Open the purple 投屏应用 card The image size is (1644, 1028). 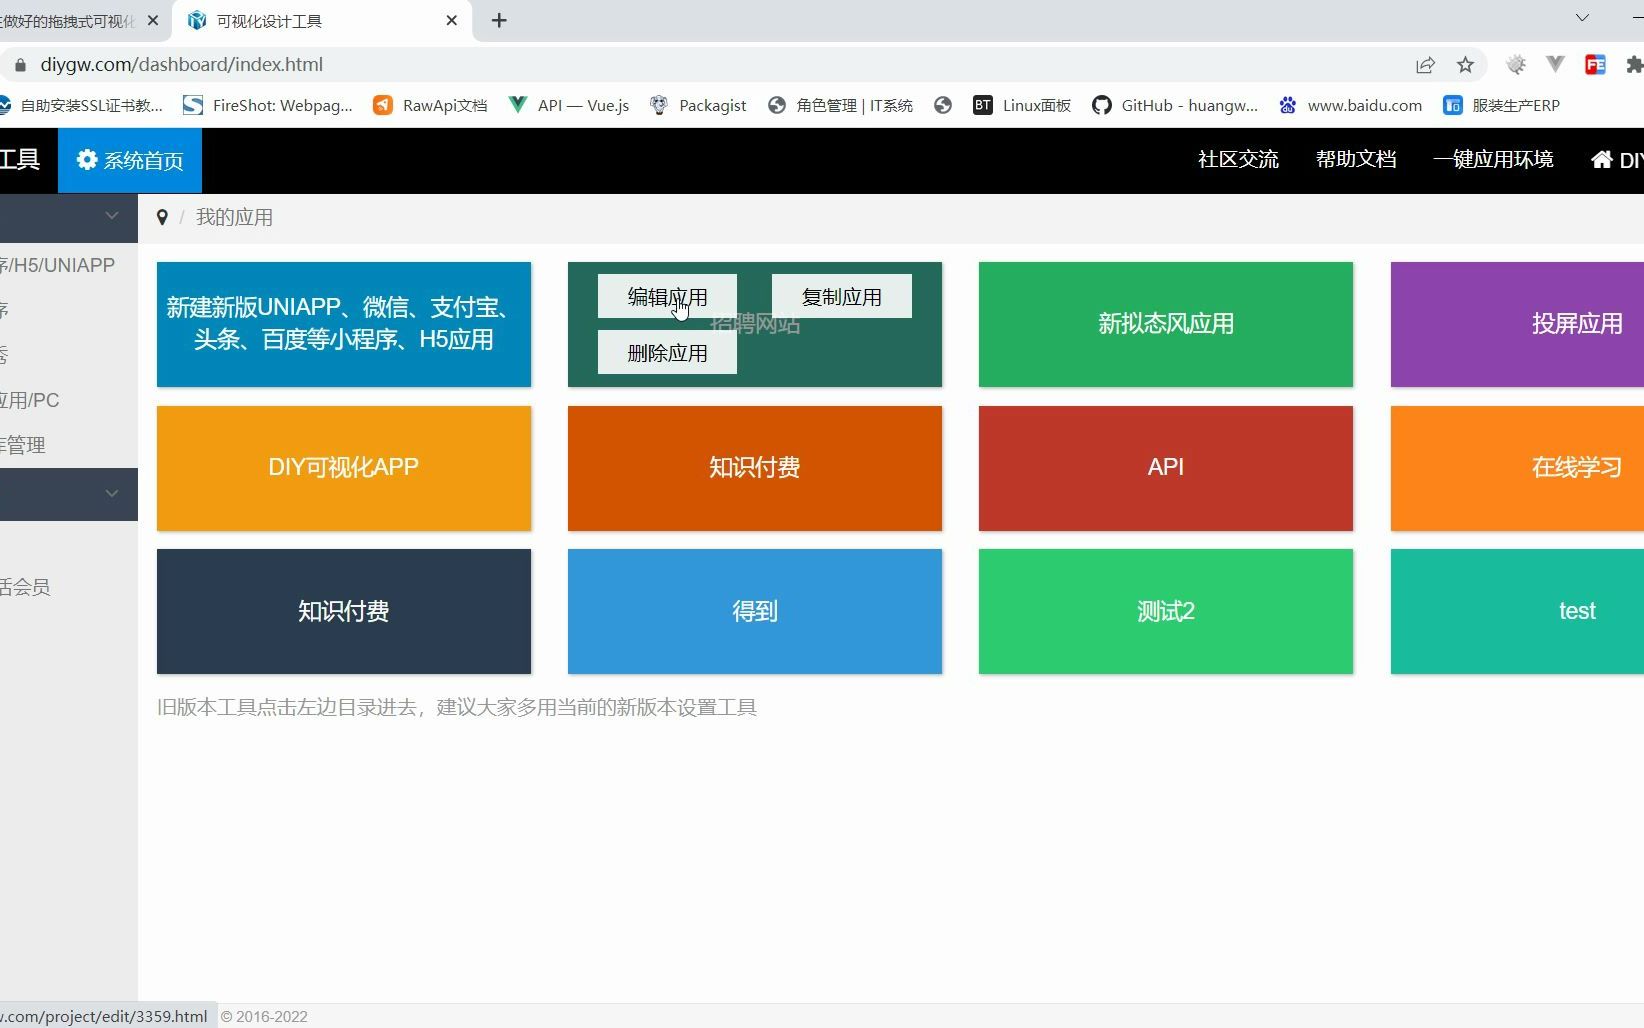click(x=1517, y=324)
